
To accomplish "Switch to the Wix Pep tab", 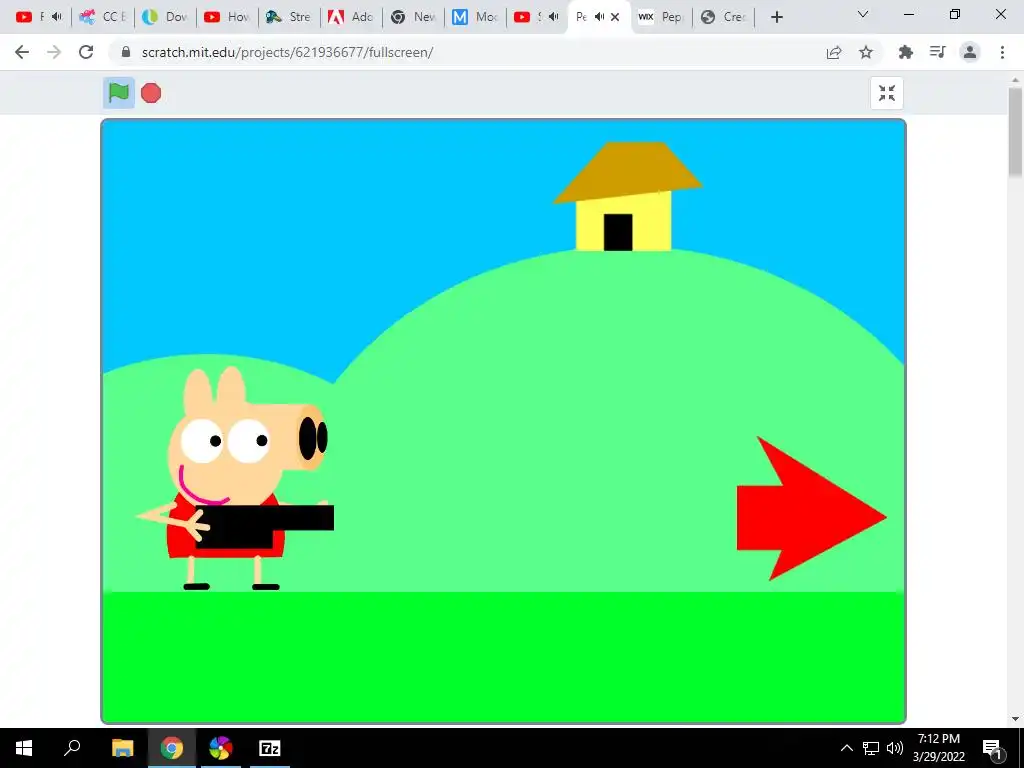I will click(x=660, y=17).
